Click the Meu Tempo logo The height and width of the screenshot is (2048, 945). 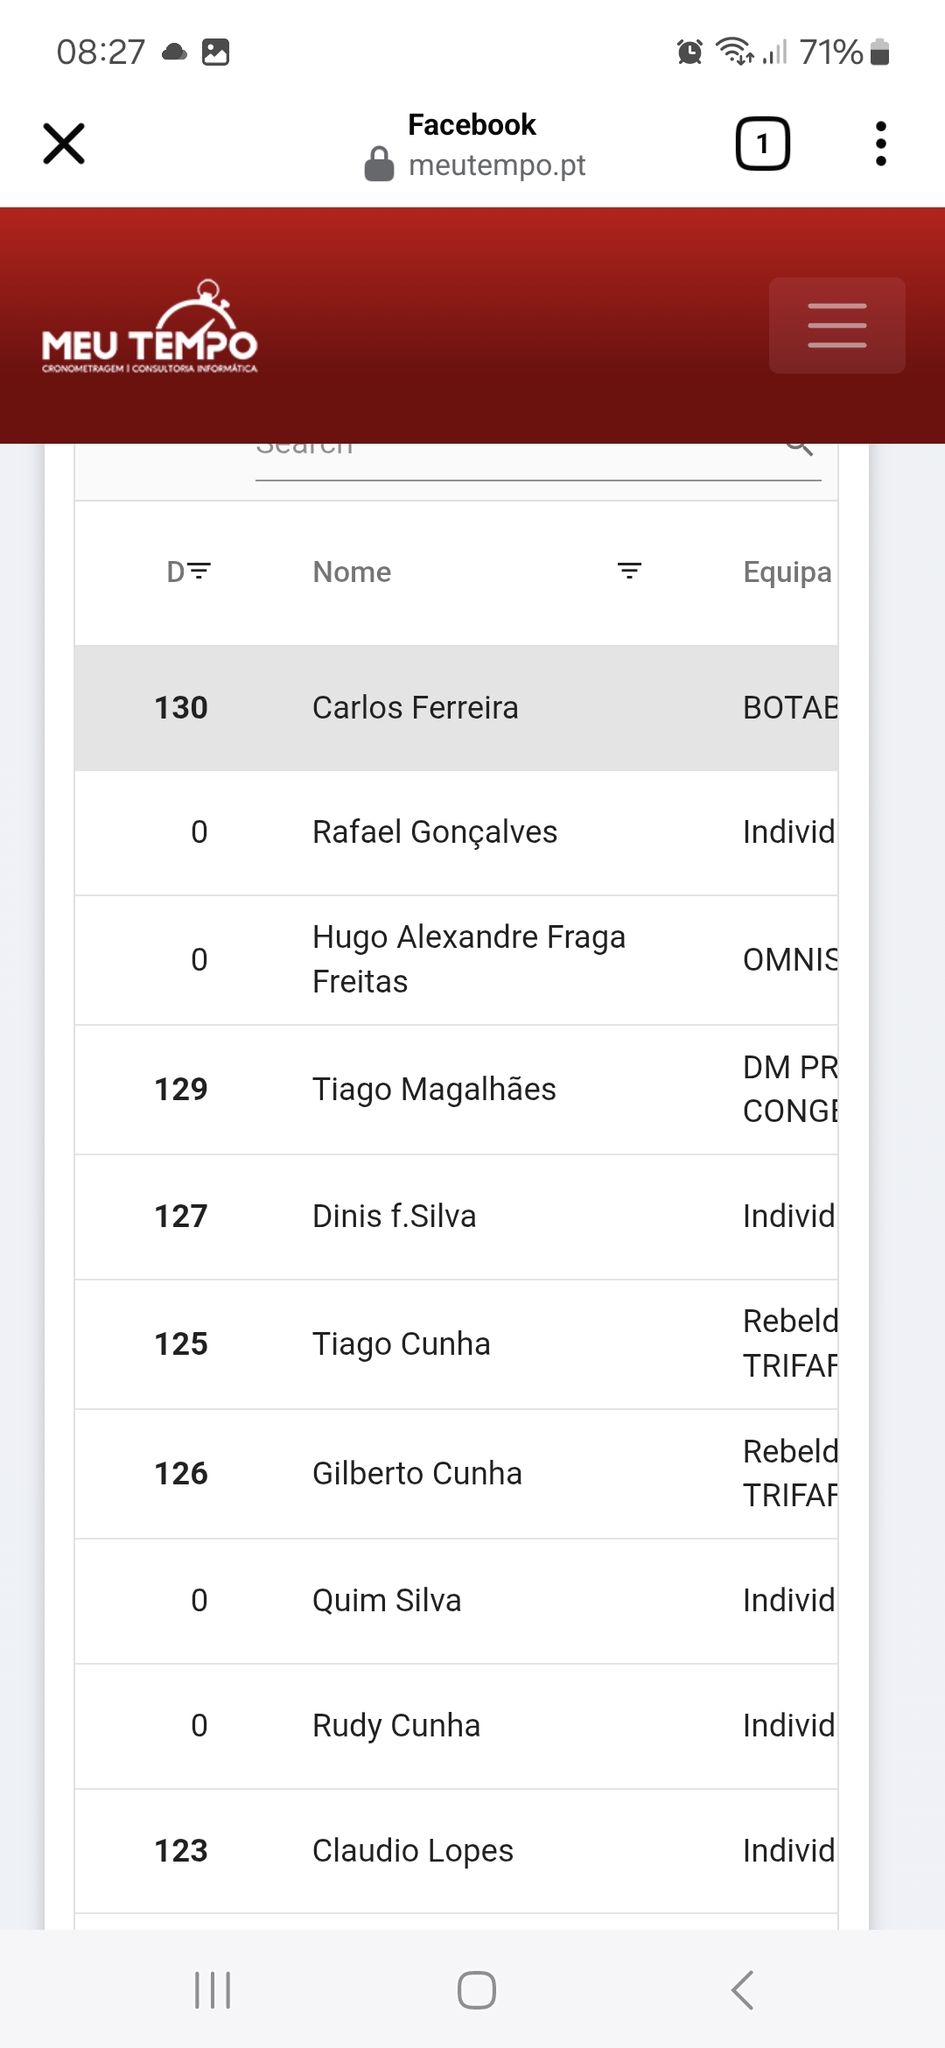point(150,327)
